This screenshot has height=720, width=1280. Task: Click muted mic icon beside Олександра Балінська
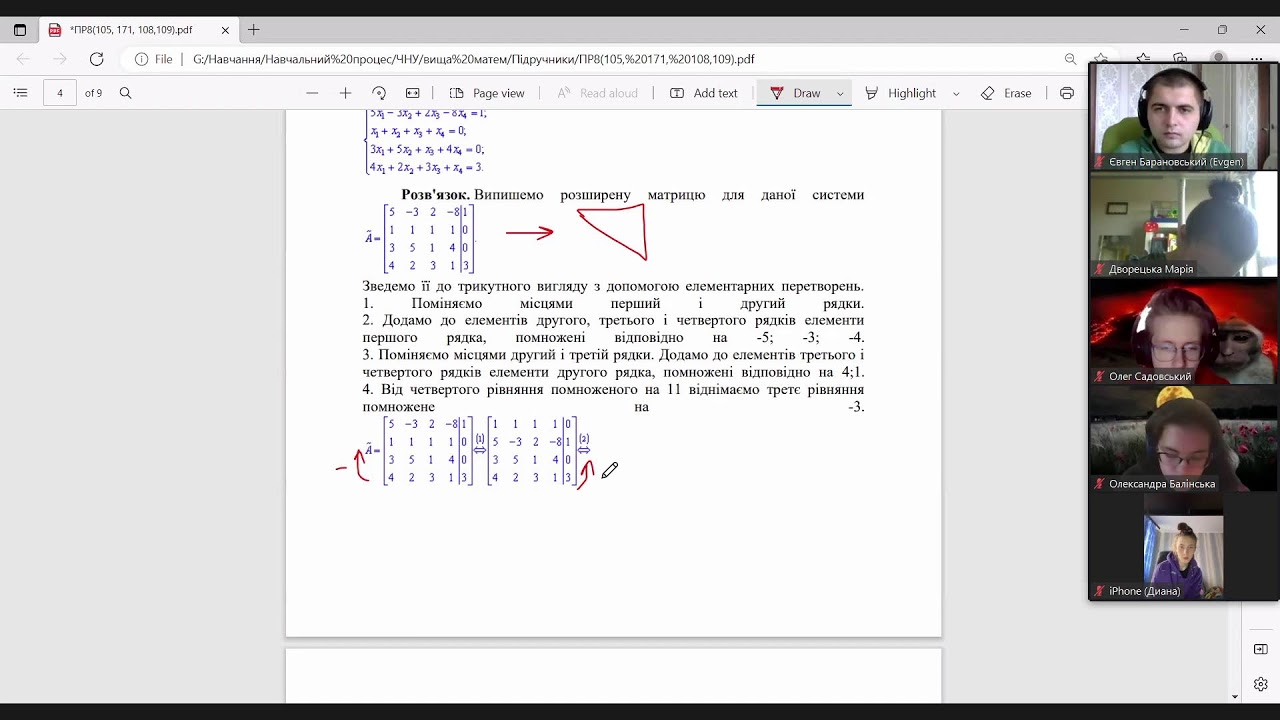[1100, 484]
